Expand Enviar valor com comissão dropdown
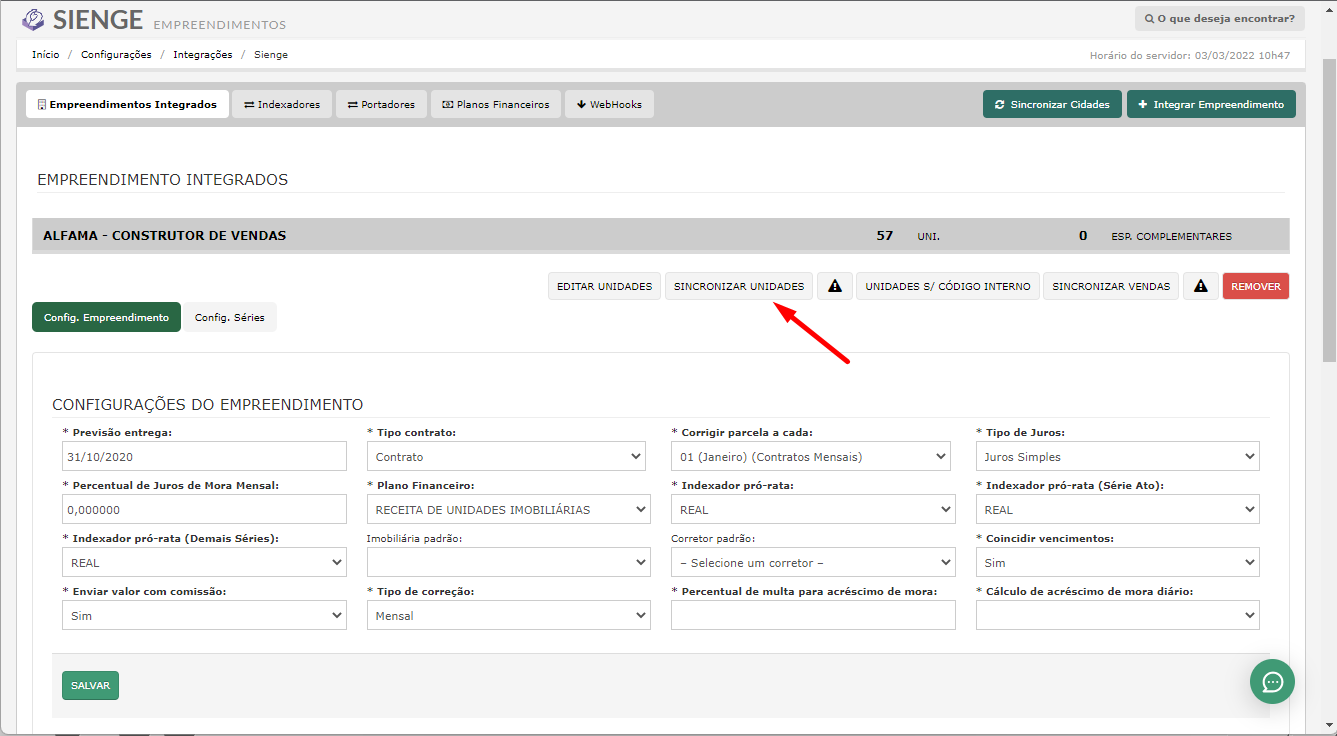The width and height of the screenshot is (1337, 736). pyautogui.click(x=204, y=615)
